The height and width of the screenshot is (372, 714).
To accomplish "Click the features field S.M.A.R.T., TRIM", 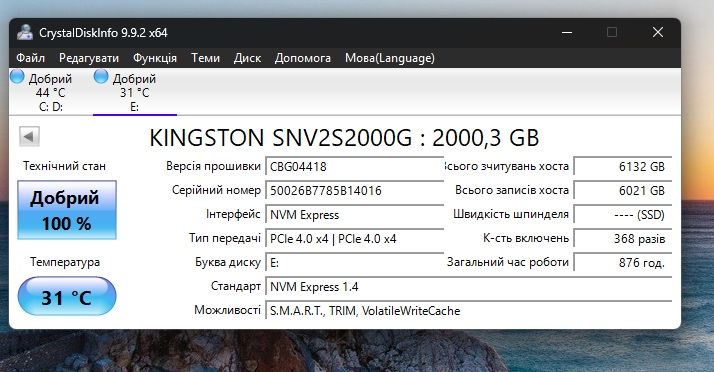I will pos(469,311).
